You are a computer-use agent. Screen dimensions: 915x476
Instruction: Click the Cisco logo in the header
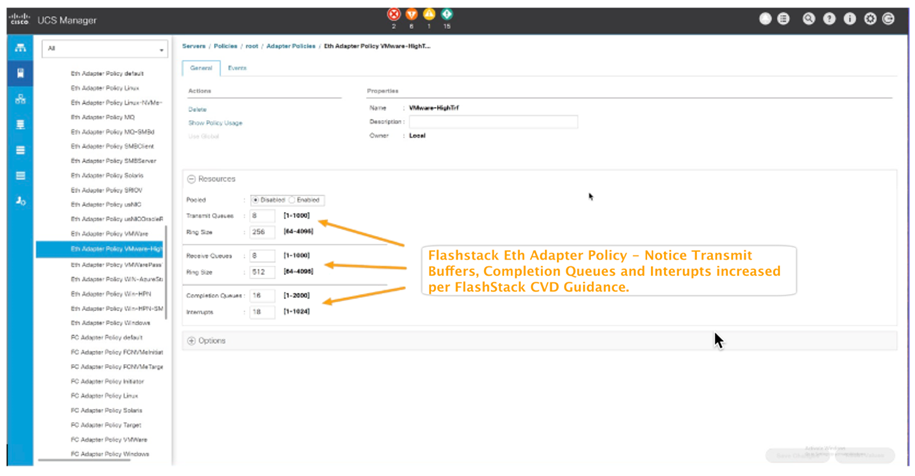click(19, 19)
